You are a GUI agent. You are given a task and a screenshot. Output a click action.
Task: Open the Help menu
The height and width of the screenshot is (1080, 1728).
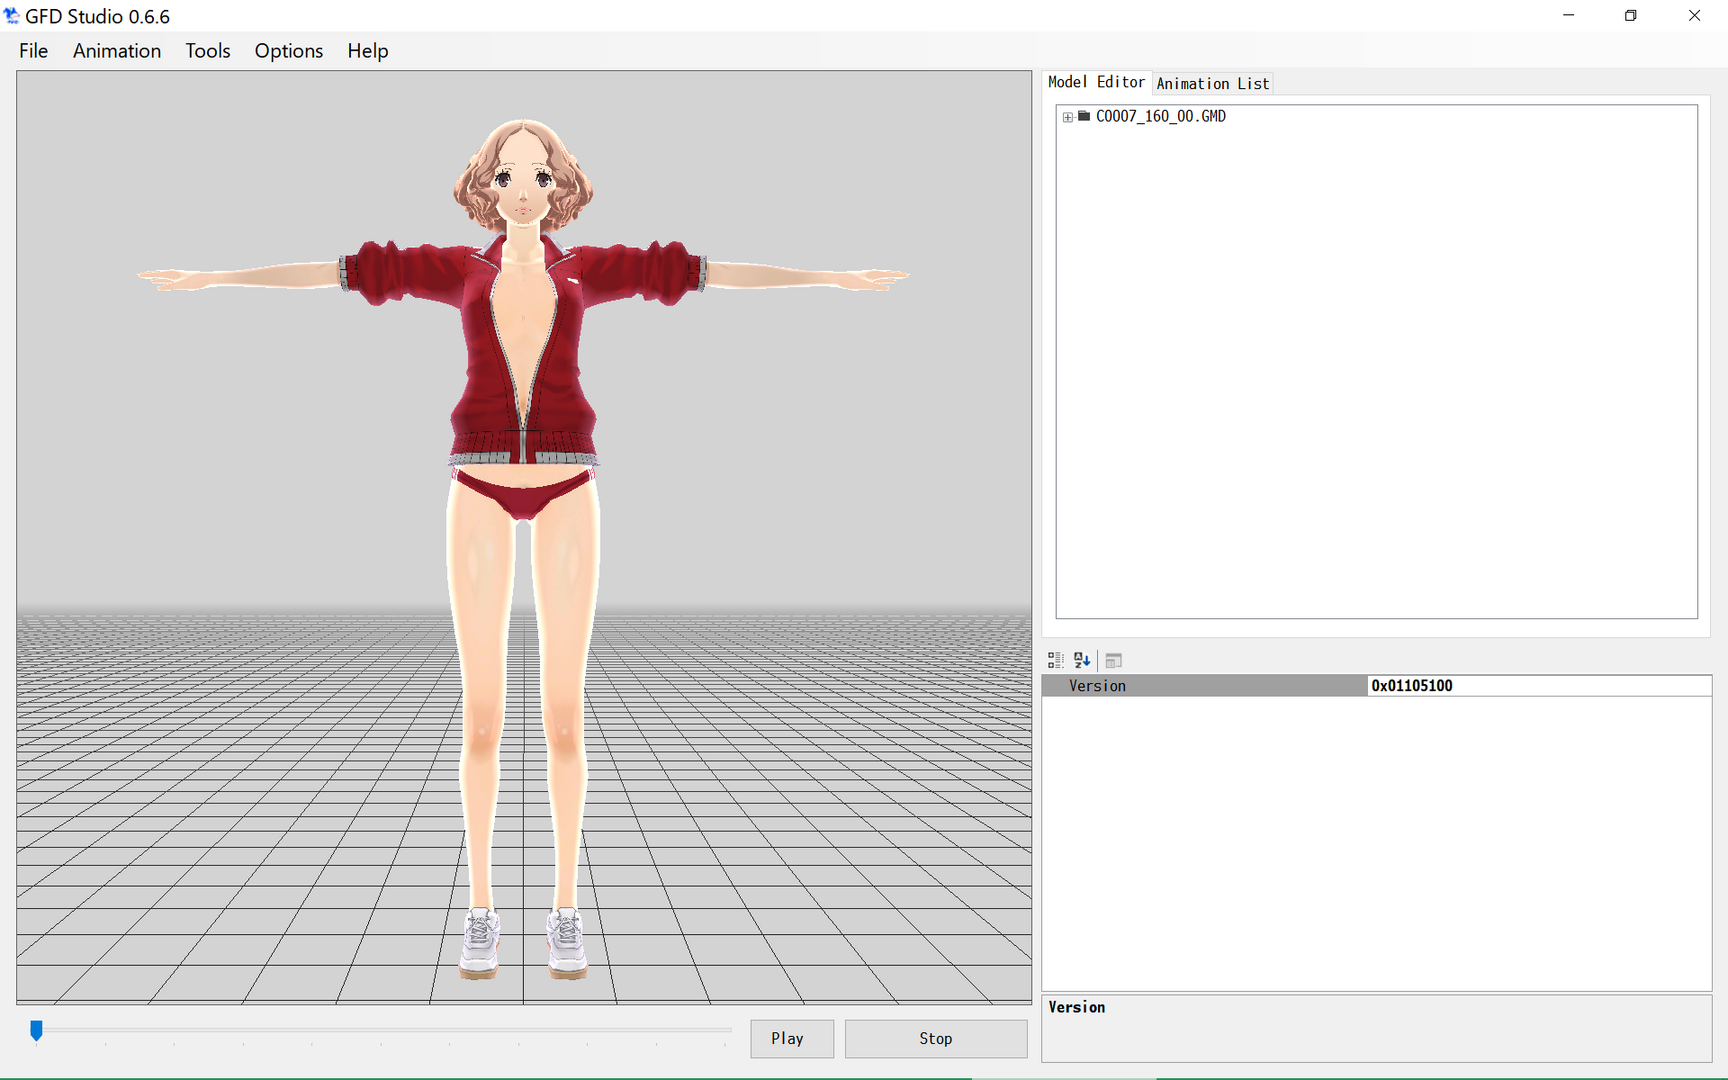(x=368, y=51)
